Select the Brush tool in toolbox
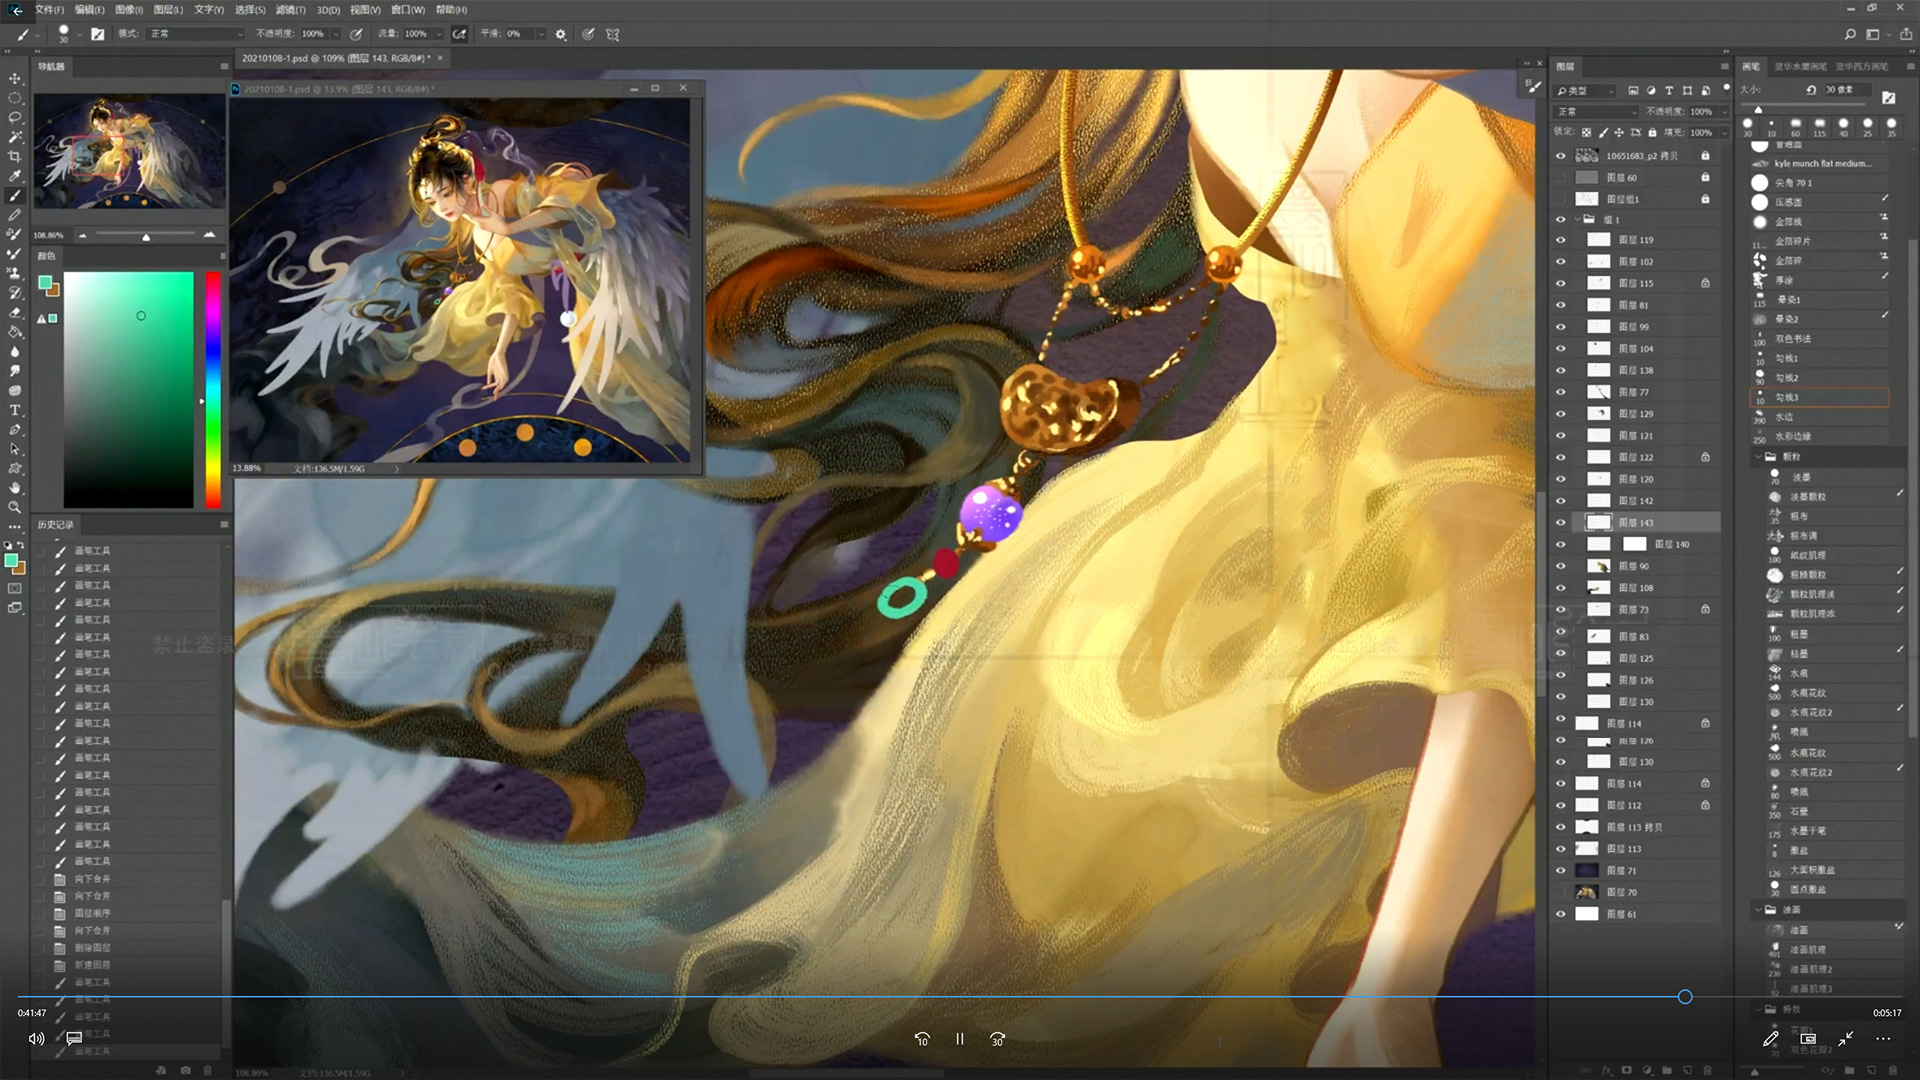The height and width of the screenshot is (1080, 1920). pos(15,196)
